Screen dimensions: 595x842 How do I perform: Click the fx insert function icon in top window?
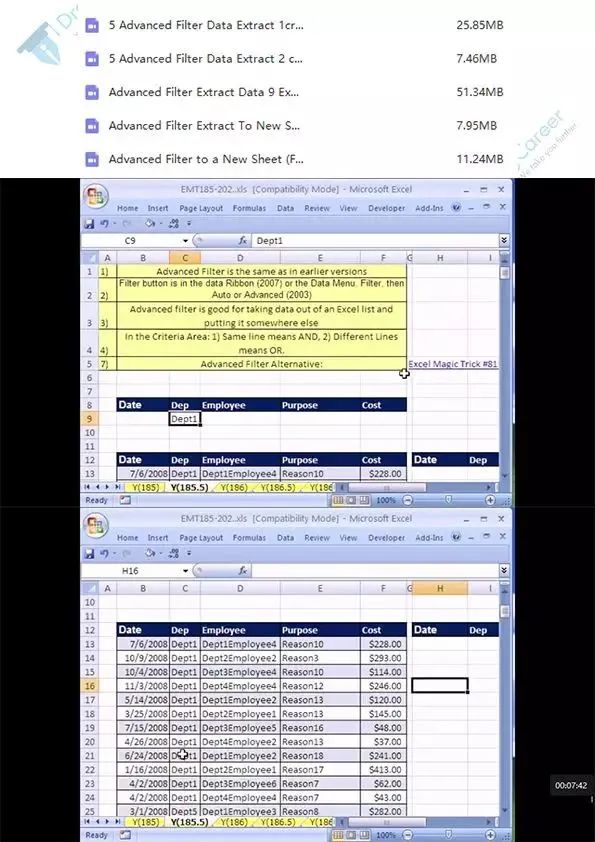tap(243, 241)
